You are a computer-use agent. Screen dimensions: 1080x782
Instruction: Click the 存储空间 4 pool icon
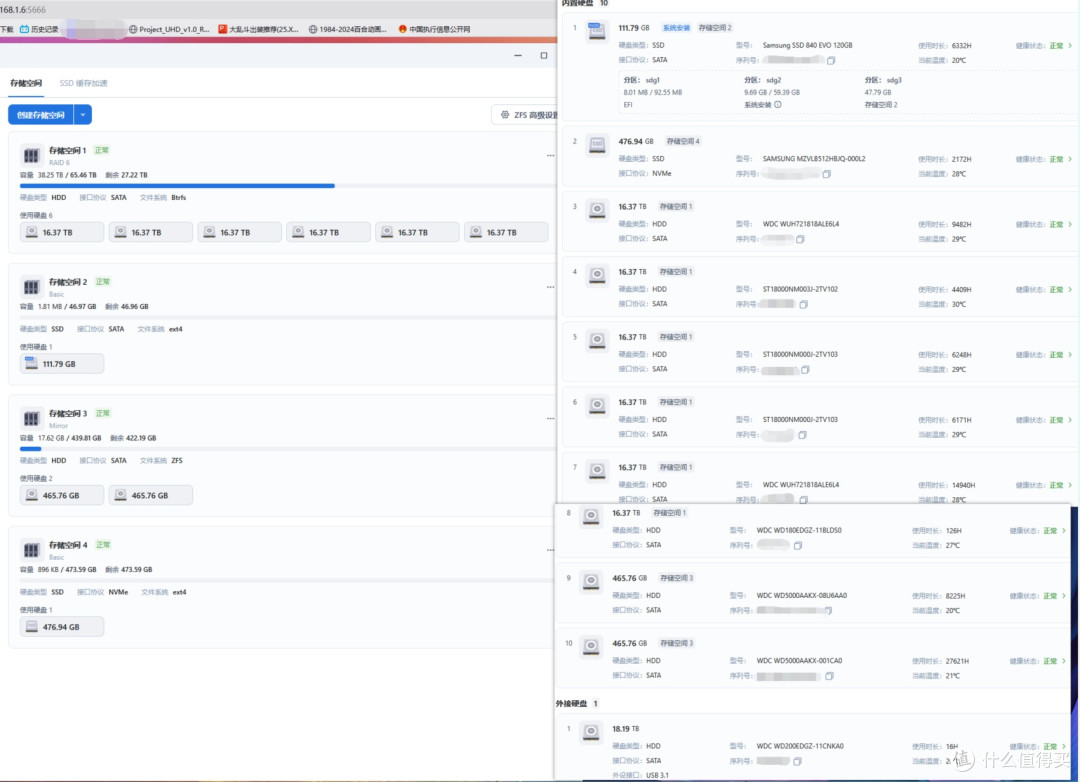pos(32,550)
